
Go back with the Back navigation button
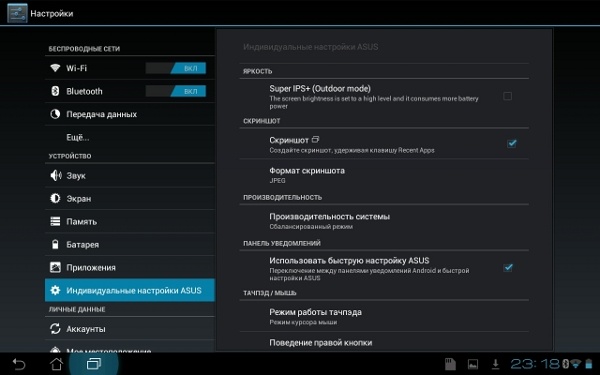click(19, 364)
